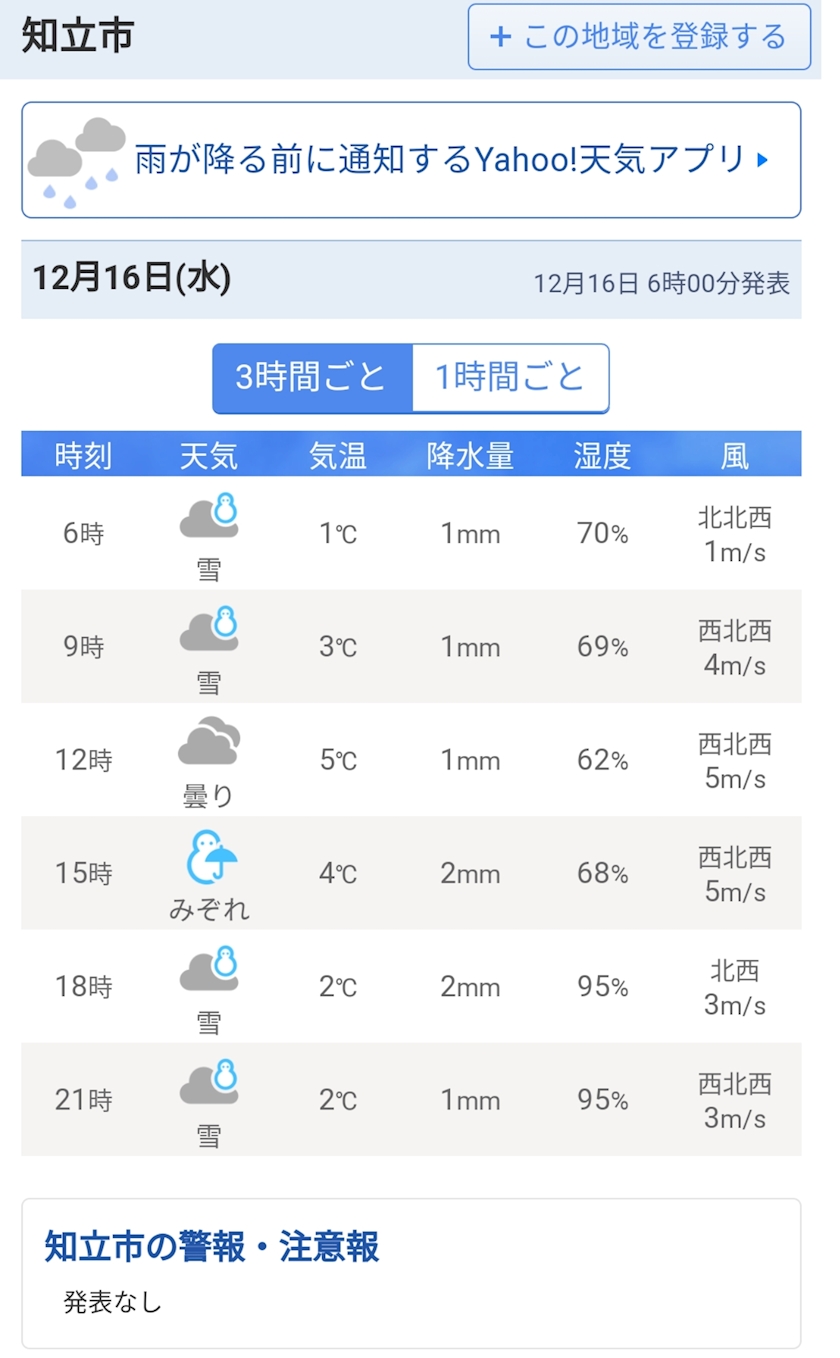This screenshot has height=1358, width=840.
Task: Click the sleet umbrella icon at 15時
Action: point(212,856)
